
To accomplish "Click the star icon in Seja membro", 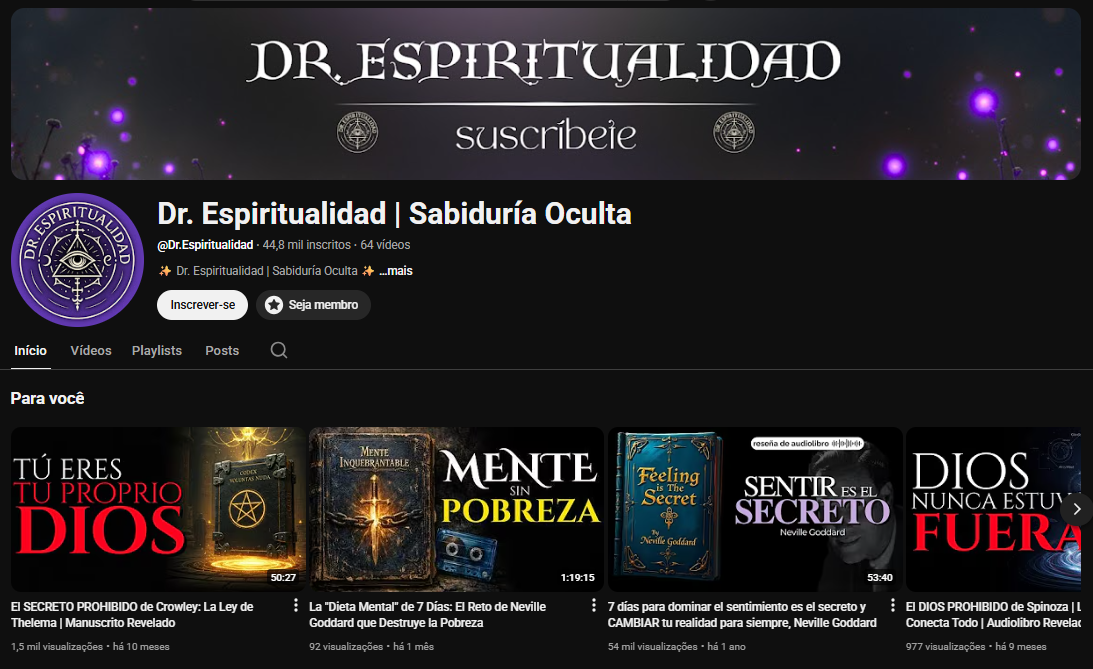I will (x=274, y=305).
